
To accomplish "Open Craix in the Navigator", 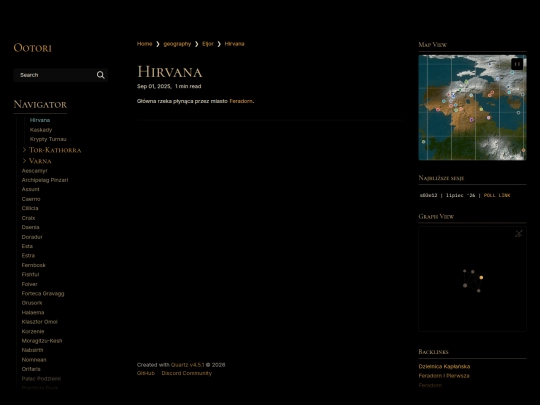I will coord(28,218).
